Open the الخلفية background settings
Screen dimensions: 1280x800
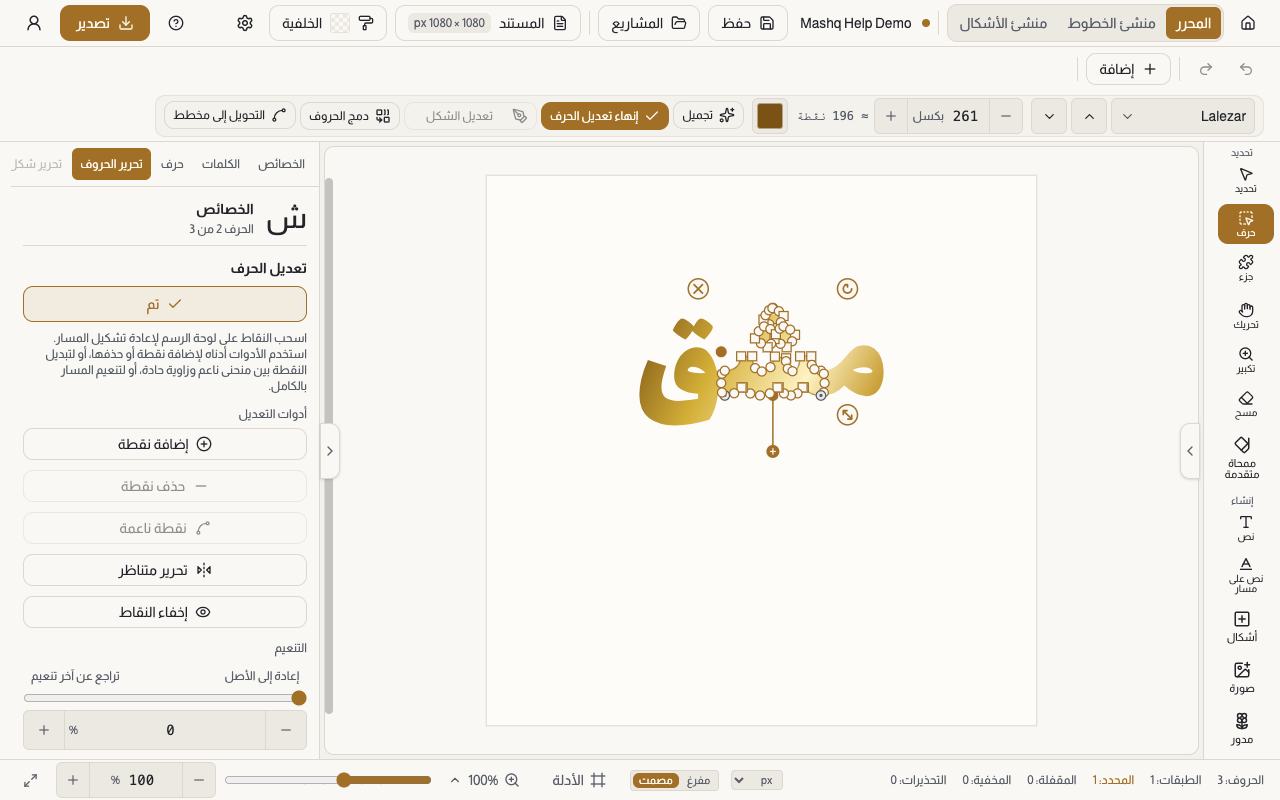coord(328,23)
